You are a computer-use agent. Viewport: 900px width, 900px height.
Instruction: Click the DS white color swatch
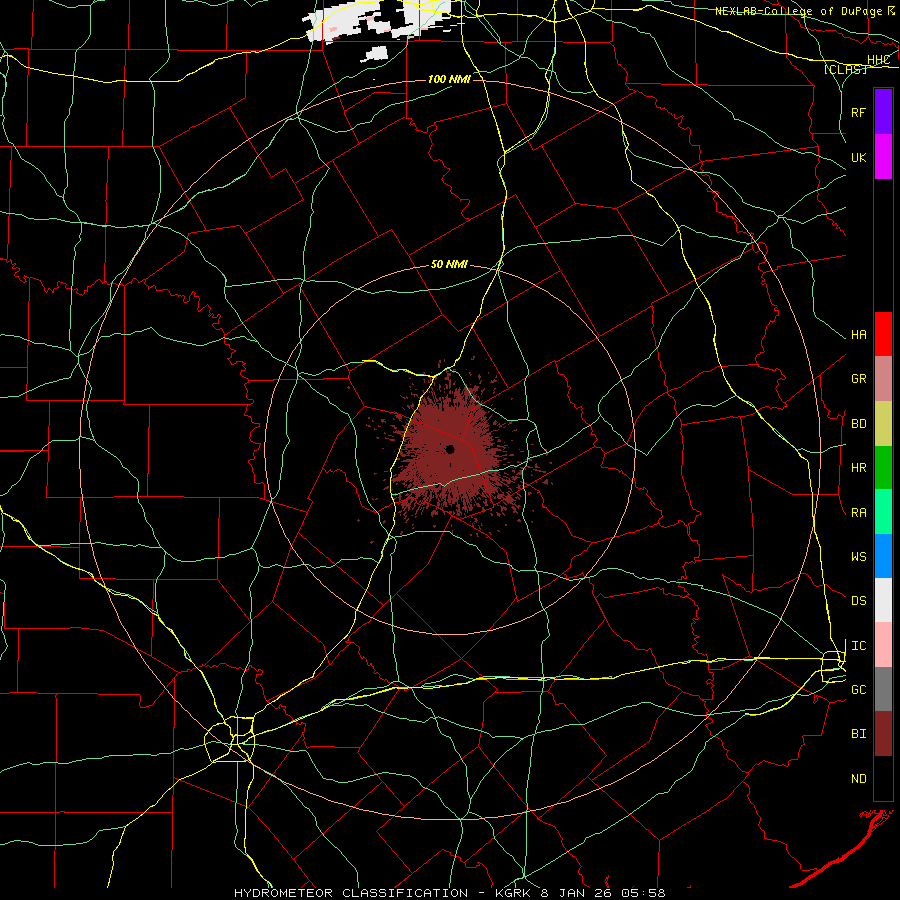tap(883, 600)
